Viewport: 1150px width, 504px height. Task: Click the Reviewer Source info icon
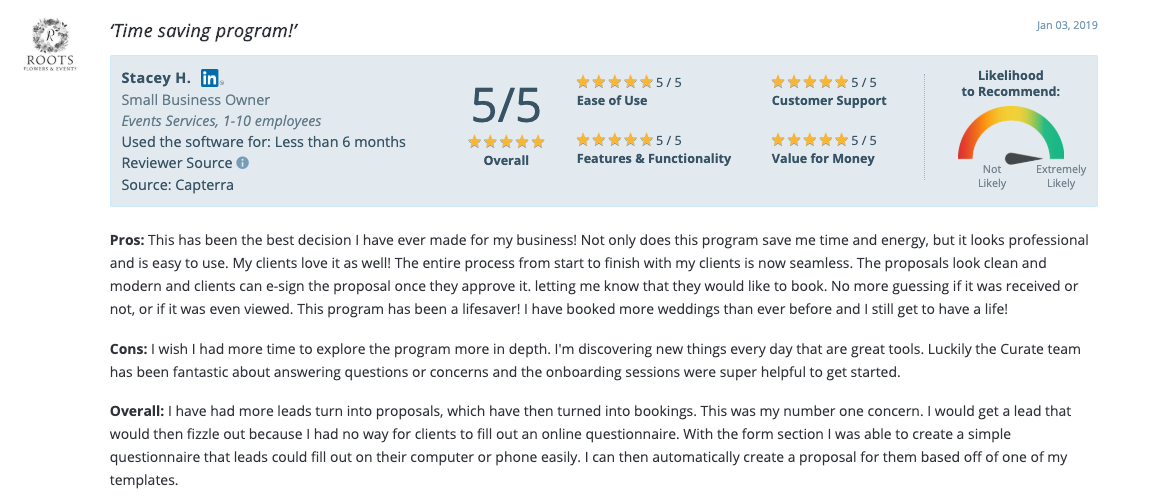(243, 163)
